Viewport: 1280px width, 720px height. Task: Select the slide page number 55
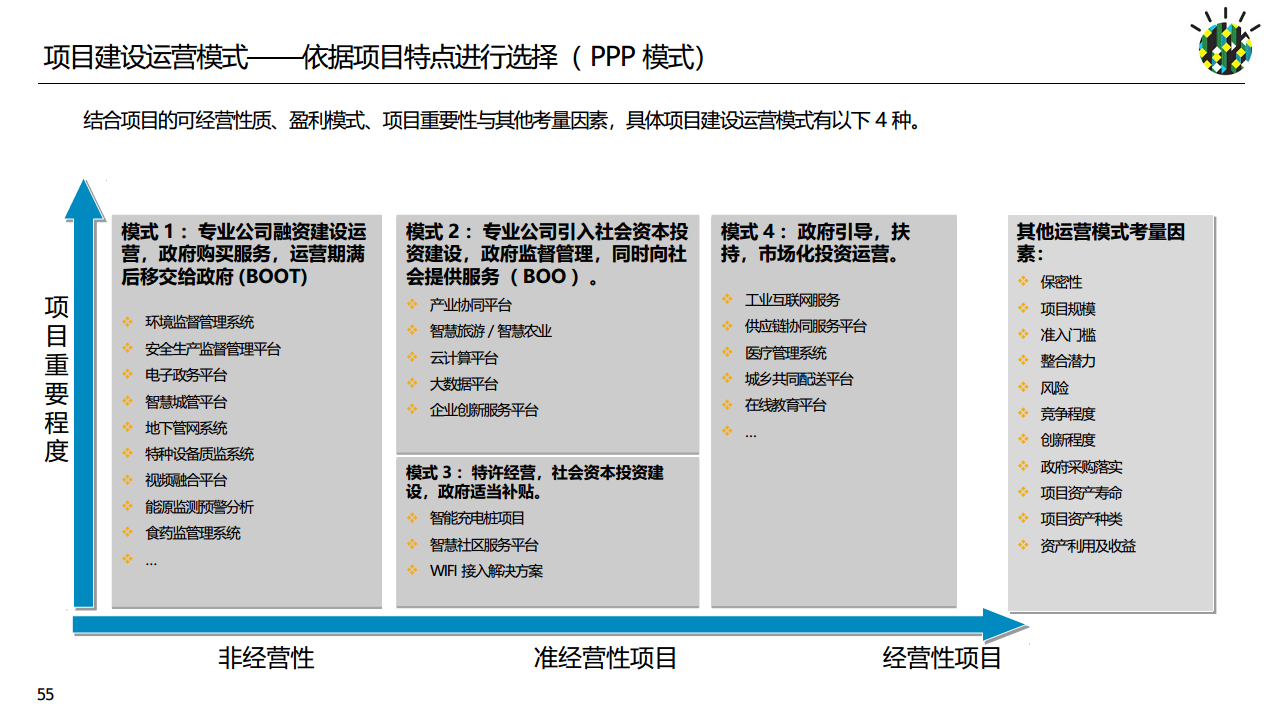tap(44, 692)
